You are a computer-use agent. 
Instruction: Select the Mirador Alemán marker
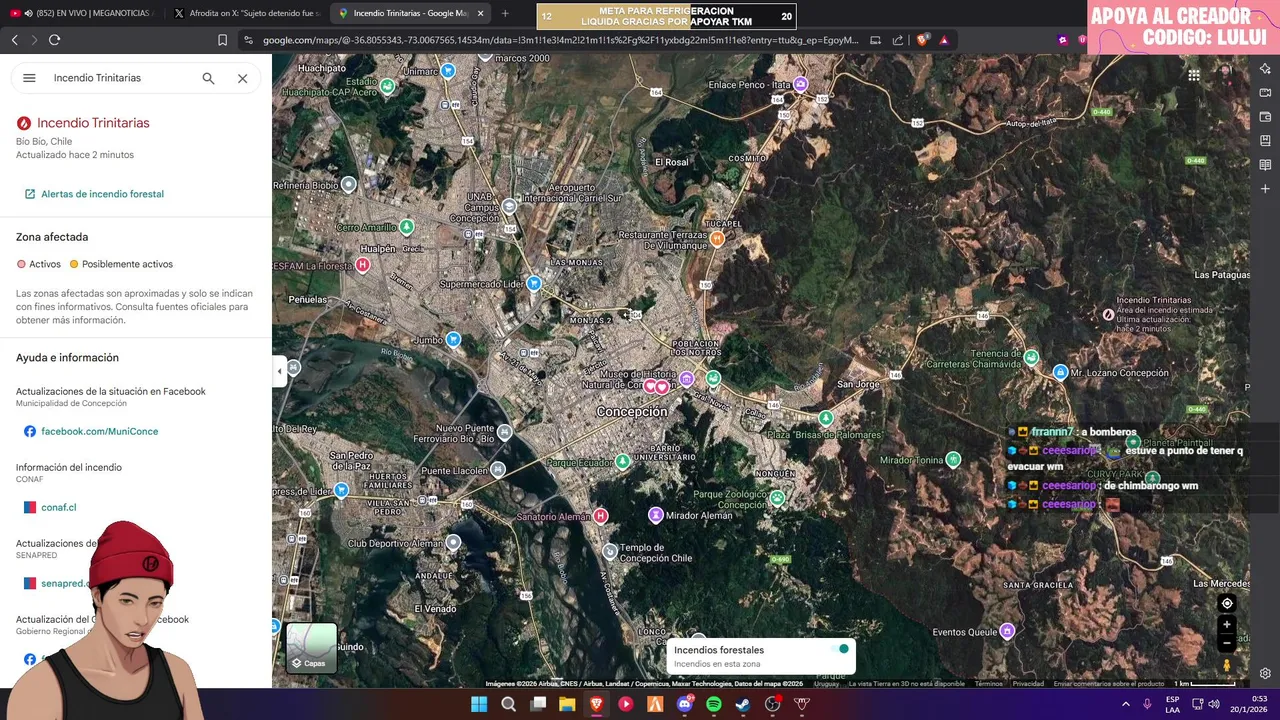click(x=656, y=515)
